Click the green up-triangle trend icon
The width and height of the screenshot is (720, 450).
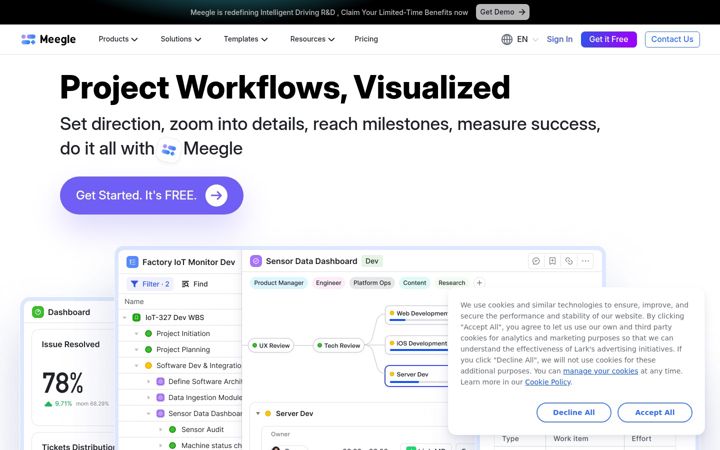click(x=48, y=404)
